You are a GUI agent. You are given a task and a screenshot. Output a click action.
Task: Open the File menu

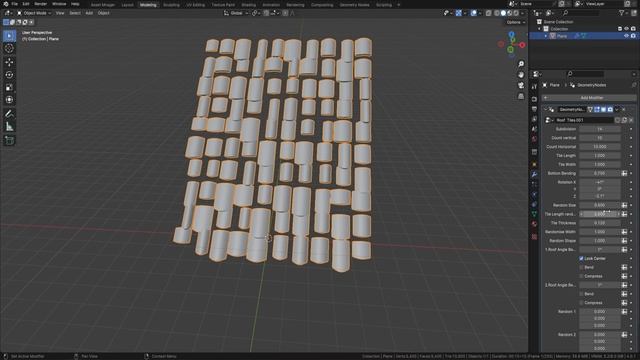pyautogui.click(x=14, y=4)
